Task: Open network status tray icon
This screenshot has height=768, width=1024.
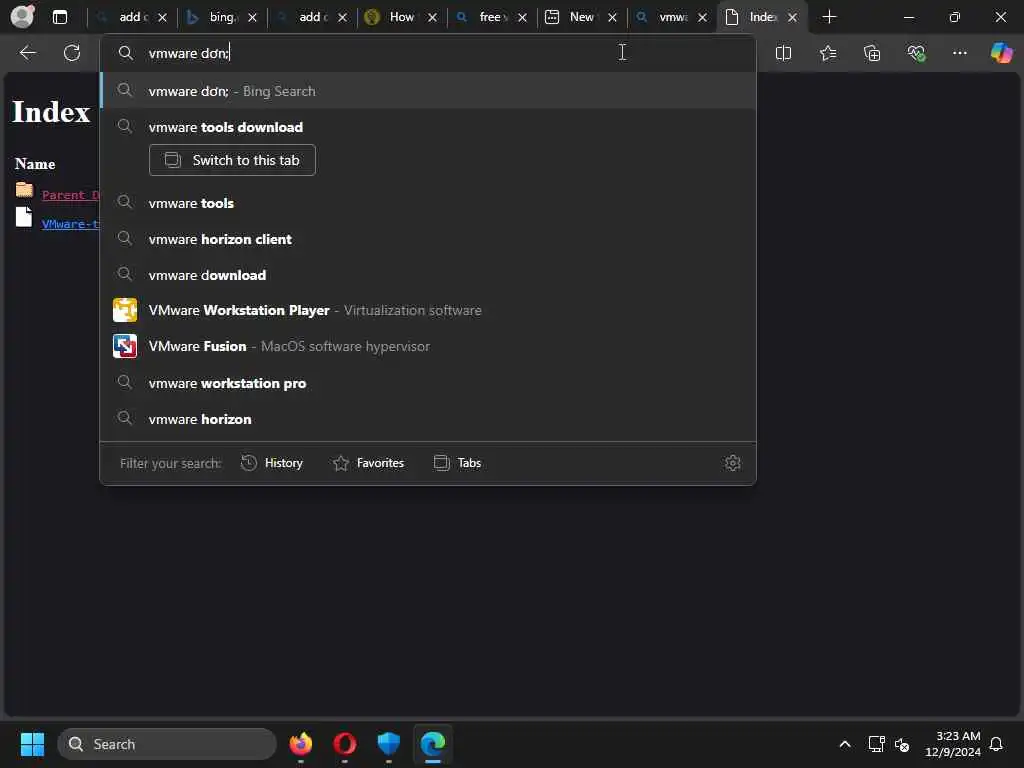Action: pos(876,744)
